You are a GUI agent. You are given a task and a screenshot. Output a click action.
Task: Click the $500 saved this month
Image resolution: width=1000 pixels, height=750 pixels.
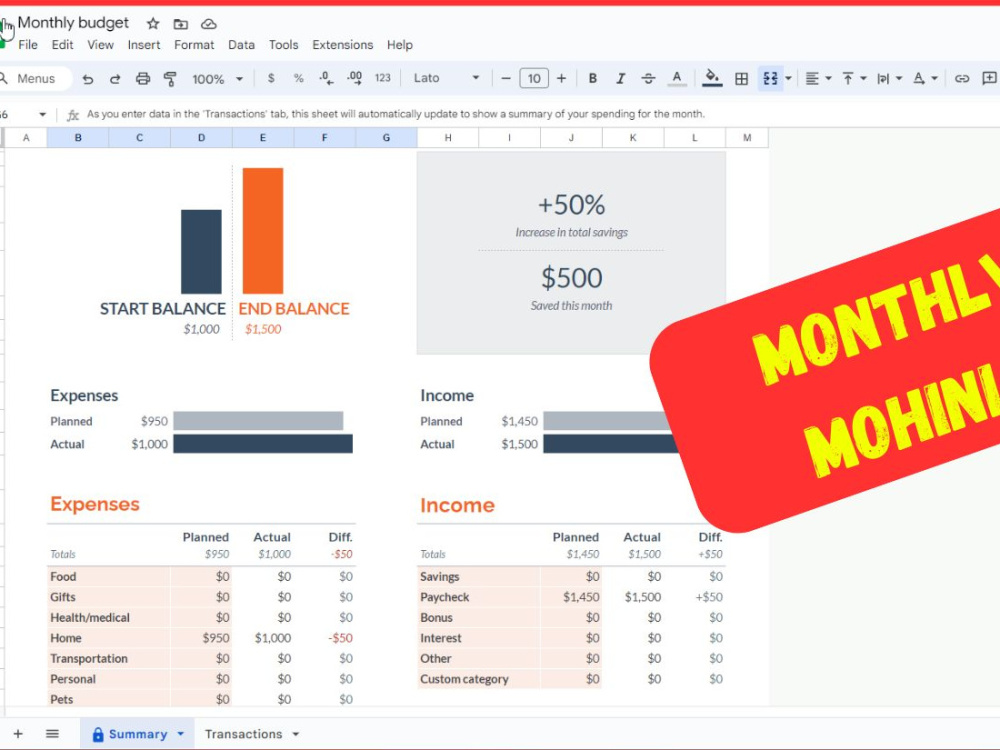(x=571, y=278)
